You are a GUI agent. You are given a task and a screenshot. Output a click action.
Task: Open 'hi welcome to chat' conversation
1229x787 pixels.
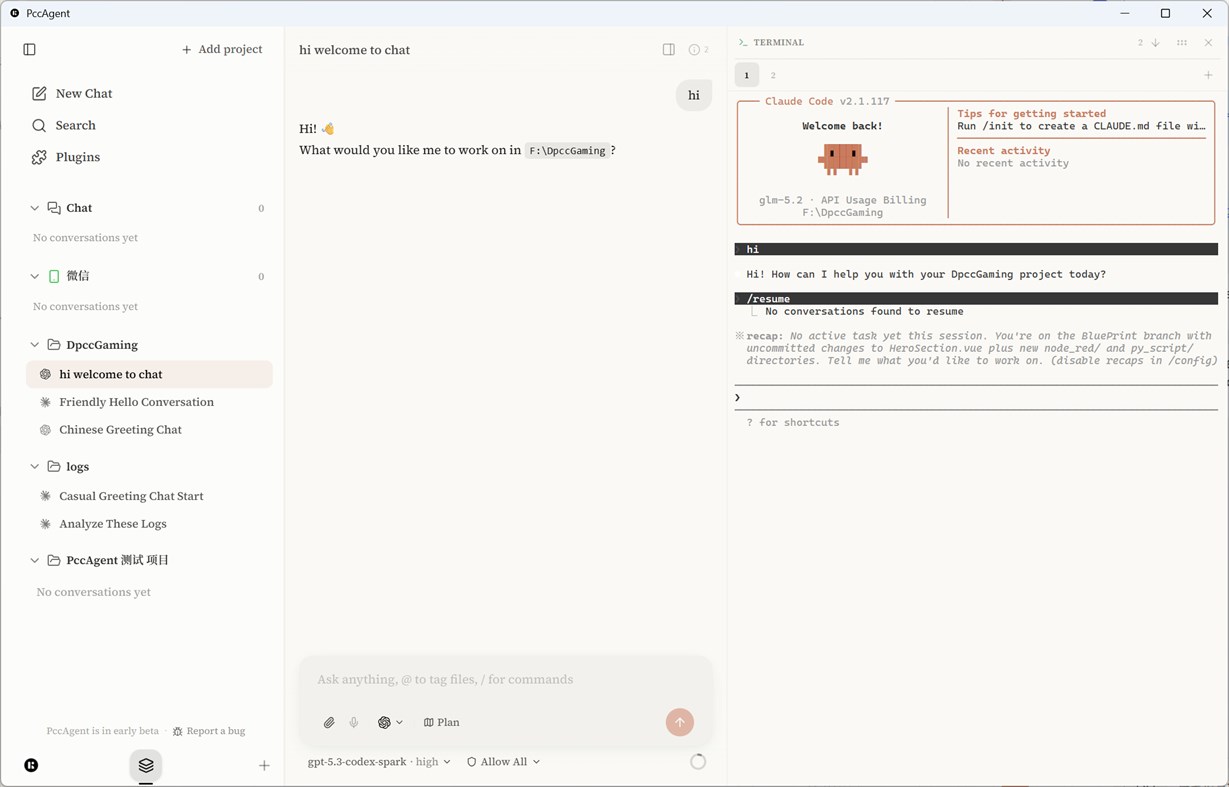[x=149, y=374]
